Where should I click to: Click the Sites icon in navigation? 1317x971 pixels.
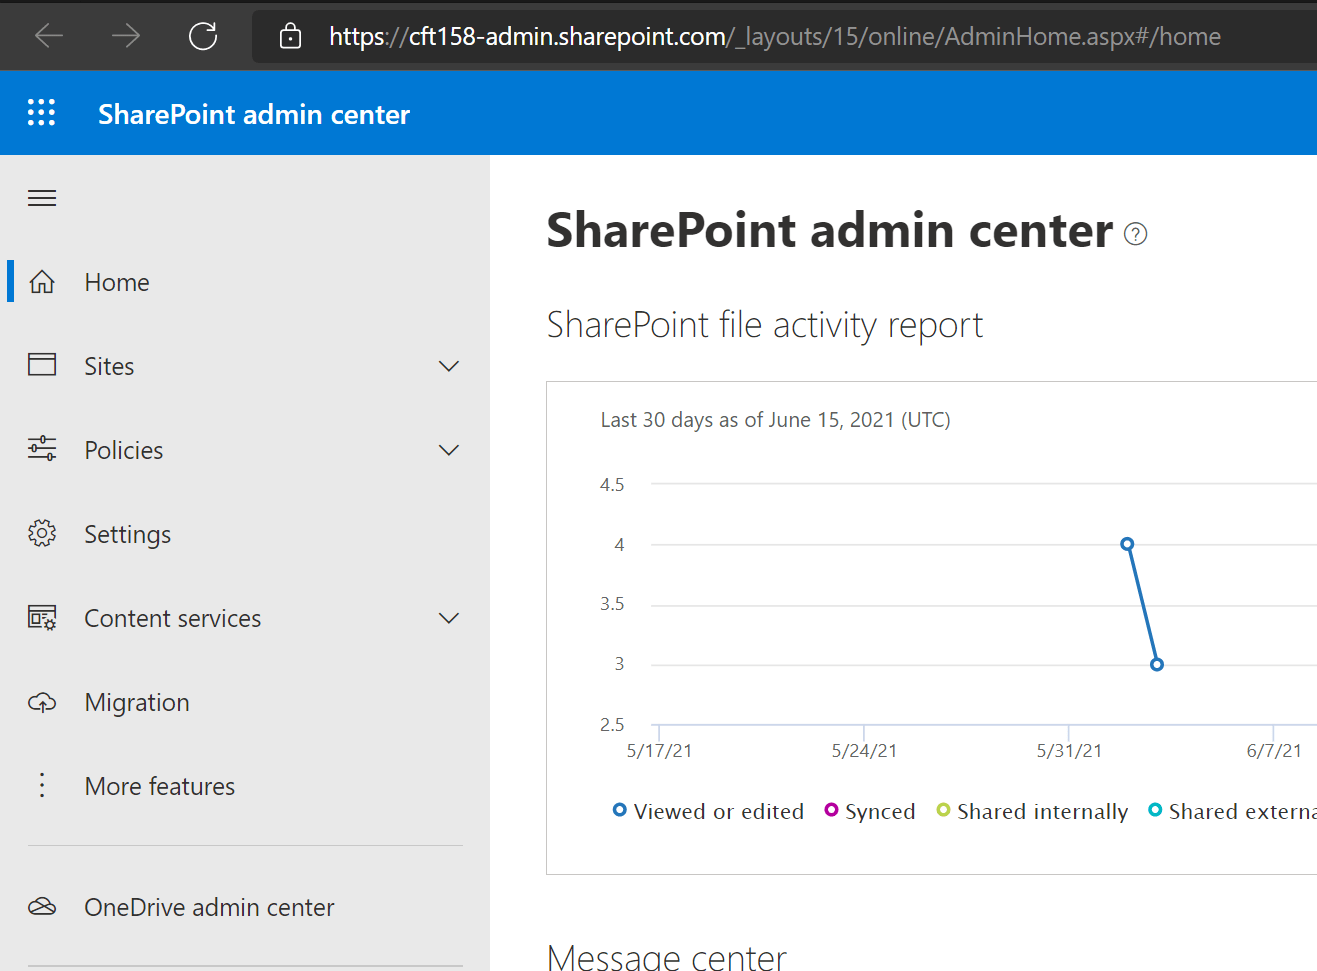point(41,365)
